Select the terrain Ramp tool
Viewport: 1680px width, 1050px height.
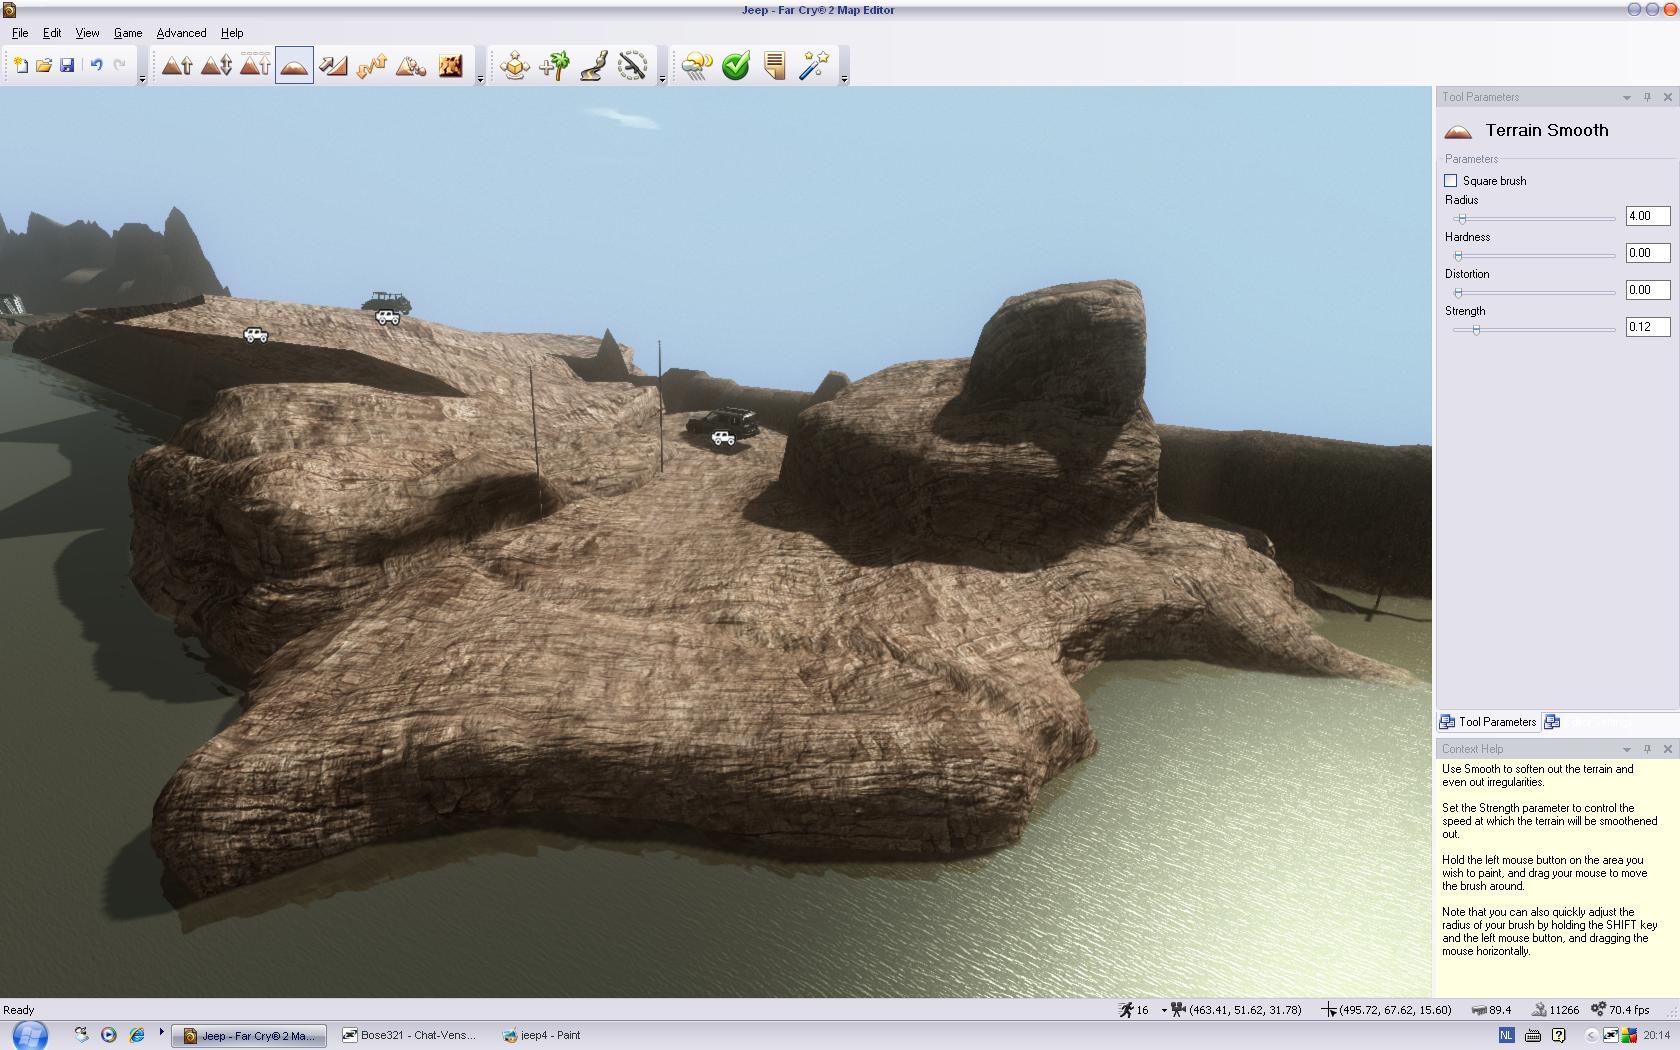pos(333,66)
